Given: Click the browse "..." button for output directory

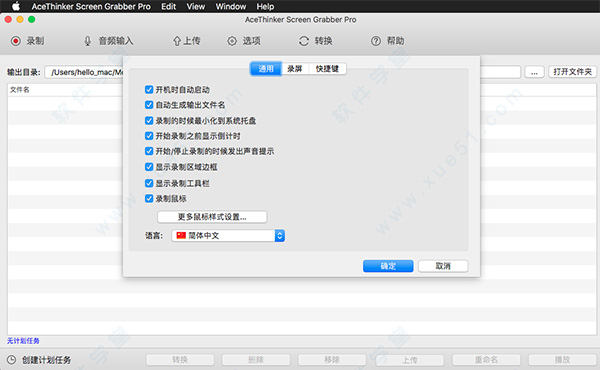Looking at the screenshot, I should pos(534,72).
